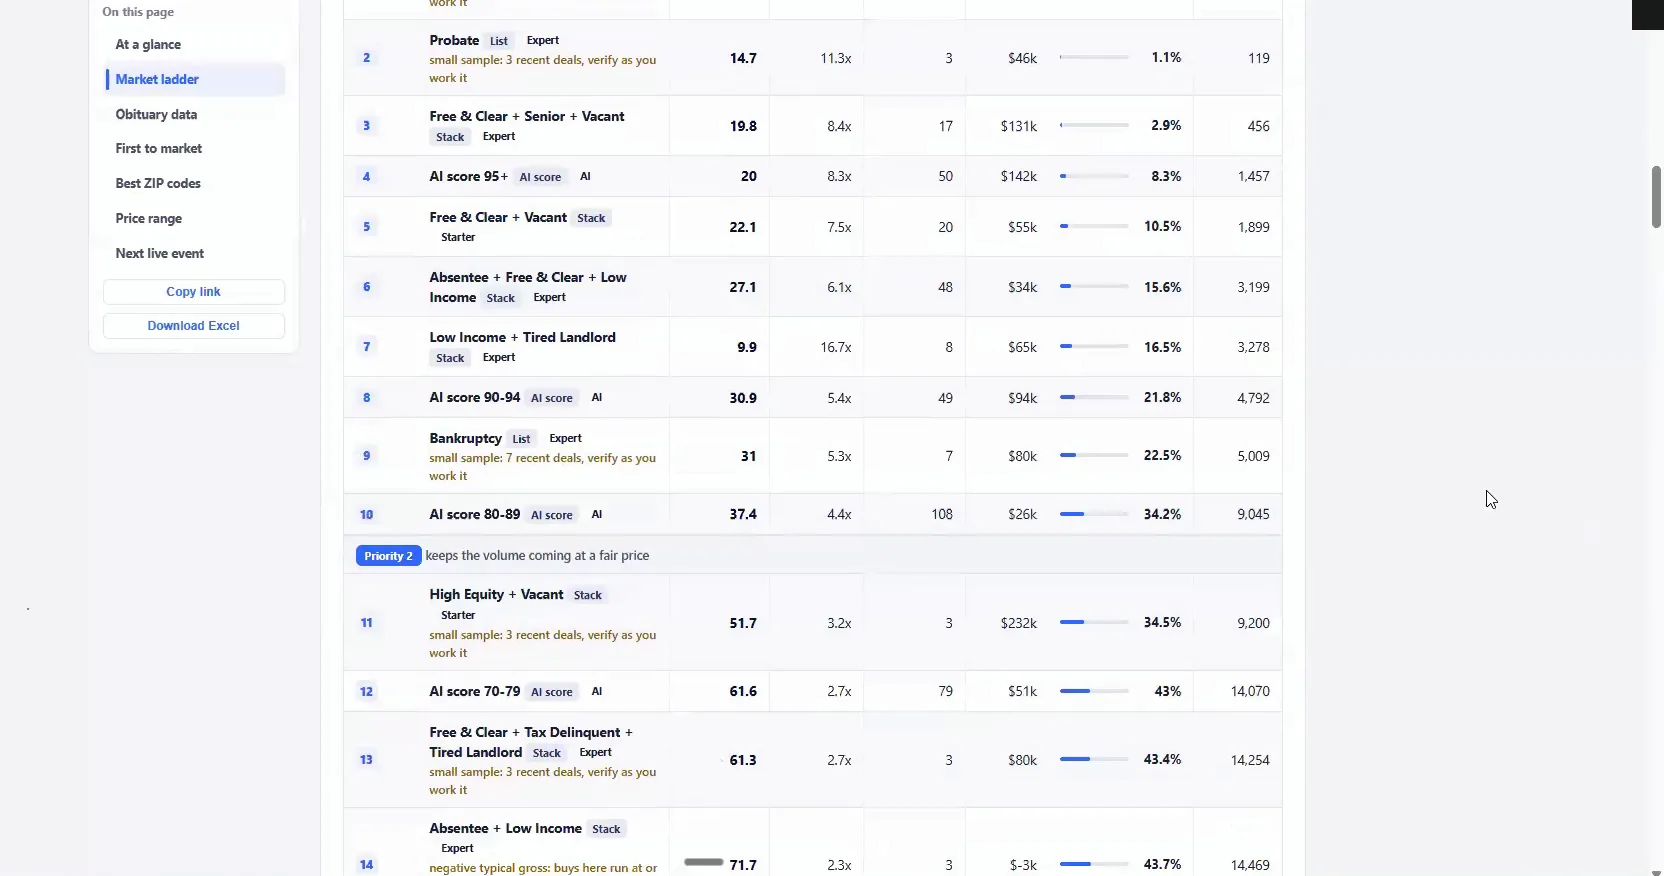Jump to Obituary data section

pyautogui.click(x=156, y=115)
